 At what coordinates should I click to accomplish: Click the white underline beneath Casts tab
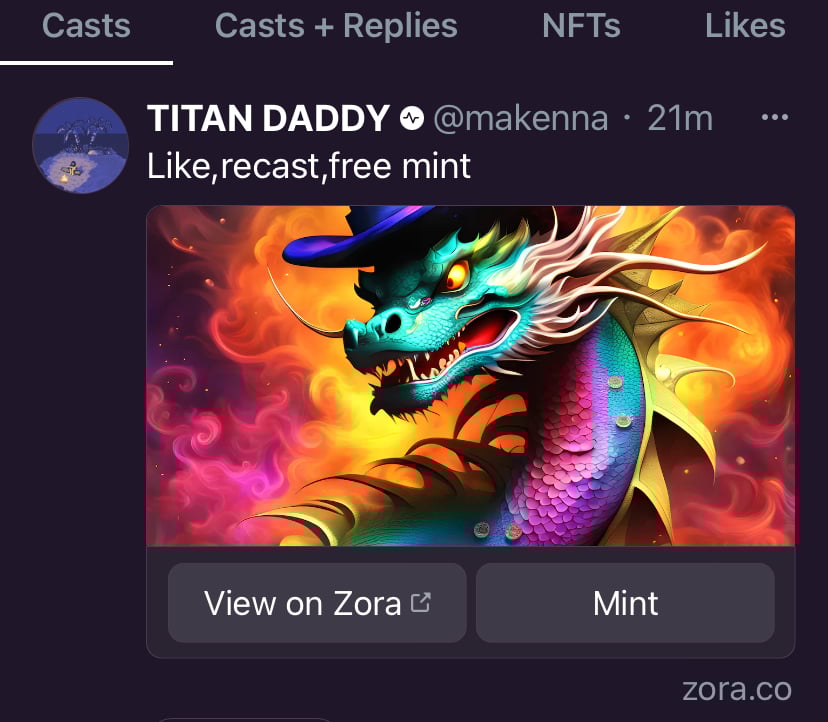[87, 63]
